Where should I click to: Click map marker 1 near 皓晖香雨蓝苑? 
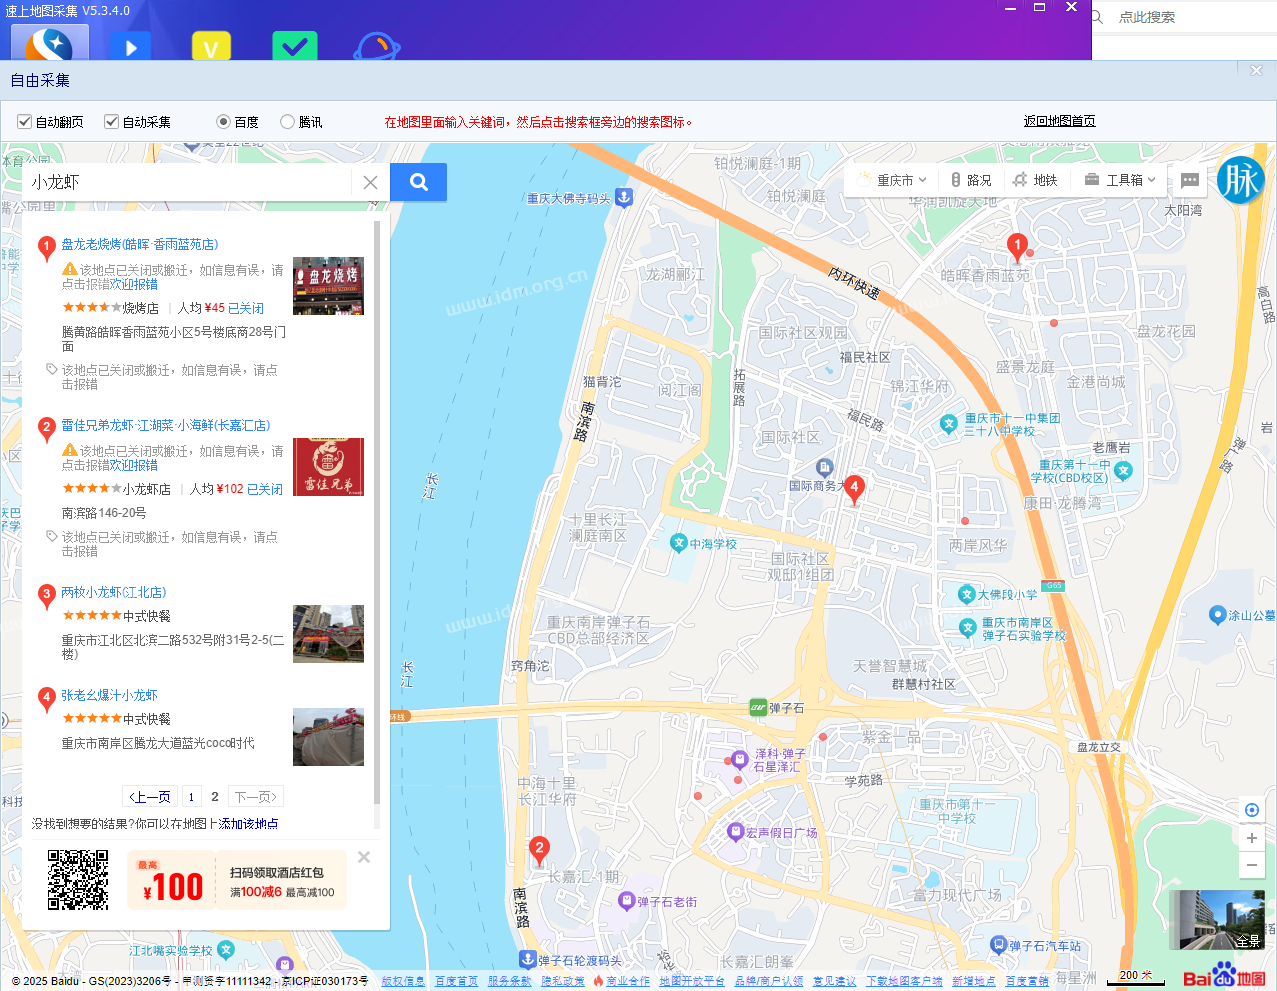pos(1017,247)
